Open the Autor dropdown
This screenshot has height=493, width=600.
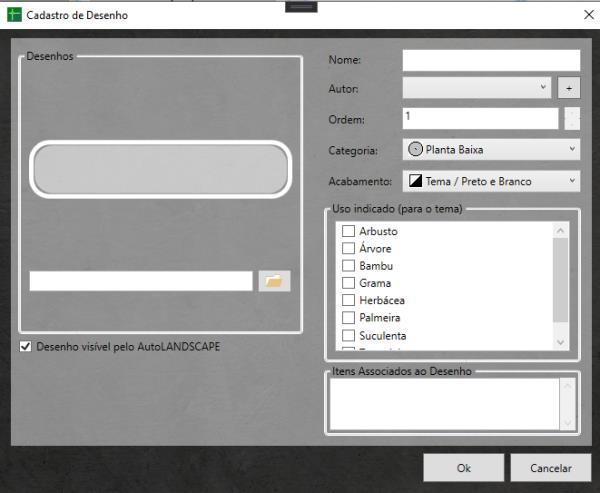coord(477,88)
